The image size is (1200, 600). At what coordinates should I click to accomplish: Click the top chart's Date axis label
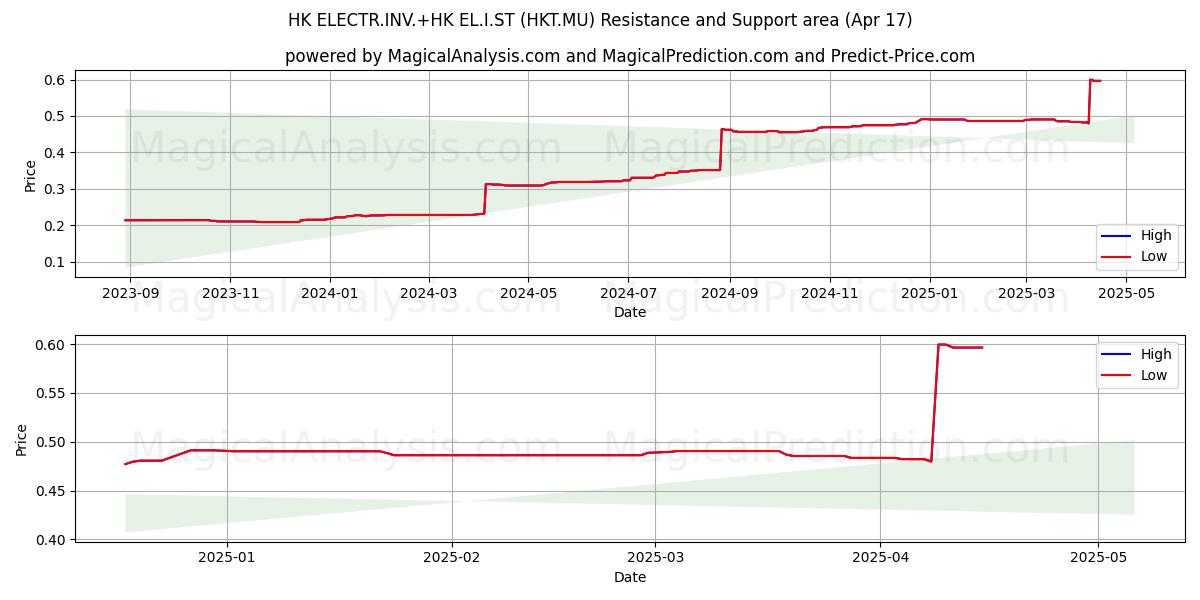(x=630, y=312)
